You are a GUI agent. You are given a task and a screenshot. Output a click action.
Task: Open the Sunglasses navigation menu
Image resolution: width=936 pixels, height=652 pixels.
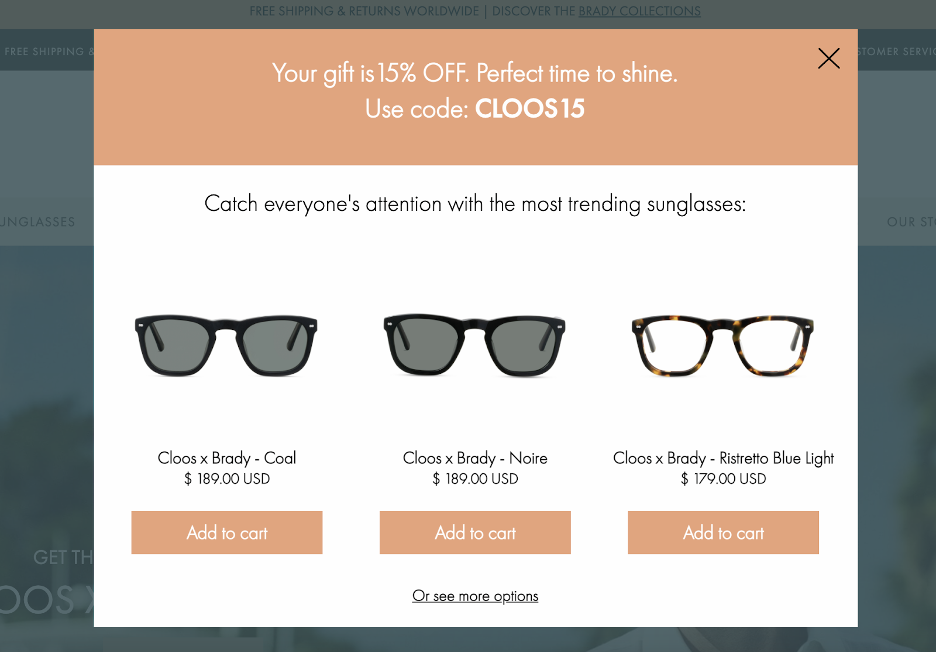[x=35, y=222]
